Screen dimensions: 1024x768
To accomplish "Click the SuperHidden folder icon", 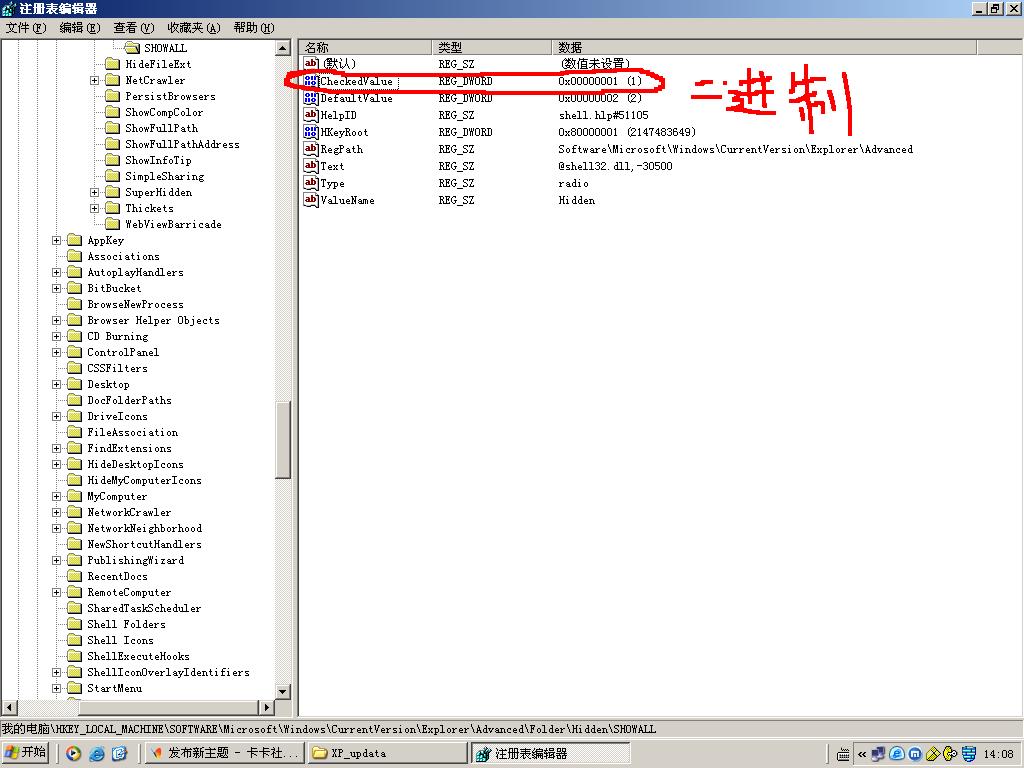I will pyautogui.click(x=113, y=192).
